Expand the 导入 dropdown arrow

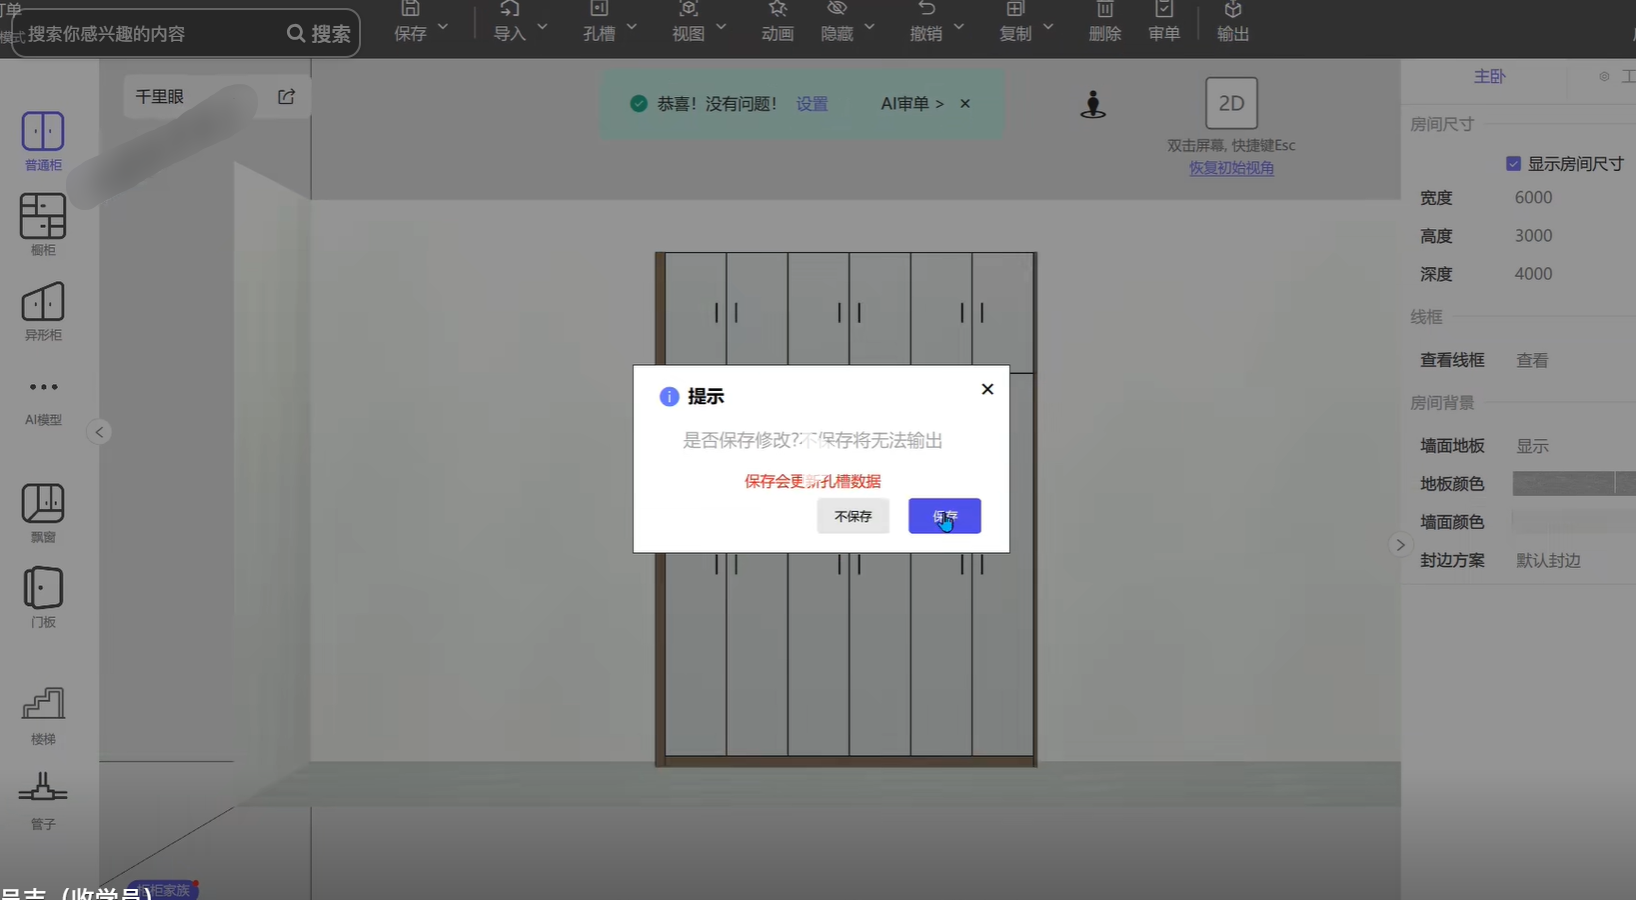(542, 27)
